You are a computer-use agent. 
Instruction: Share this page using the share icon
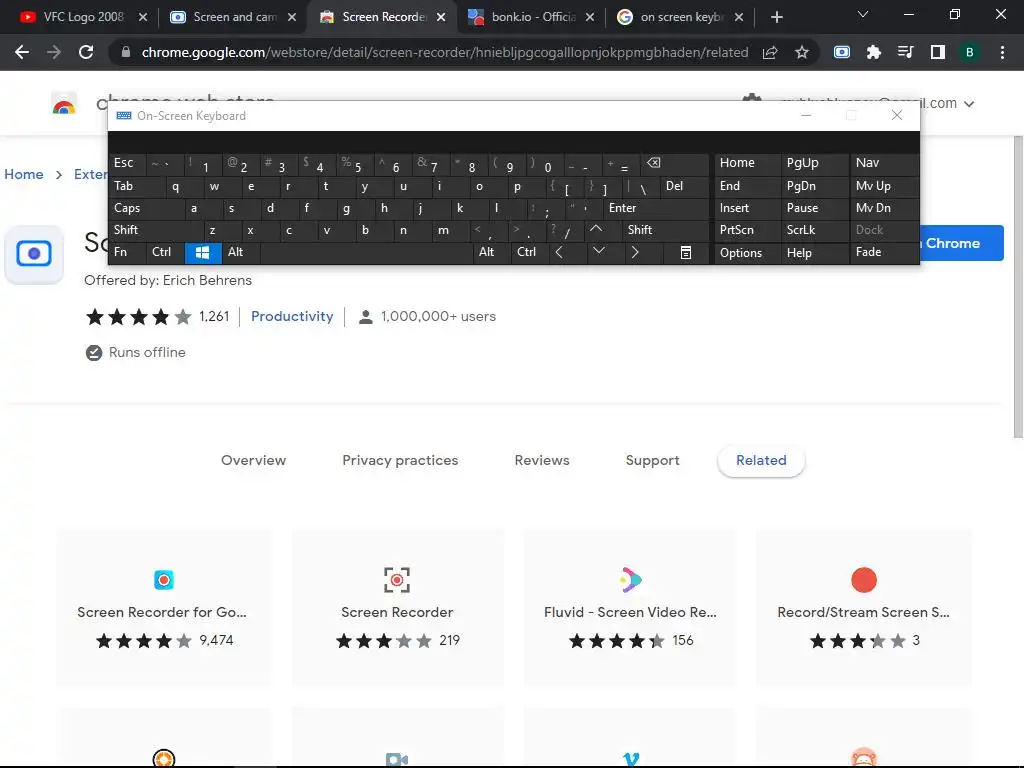coord(771,52)
